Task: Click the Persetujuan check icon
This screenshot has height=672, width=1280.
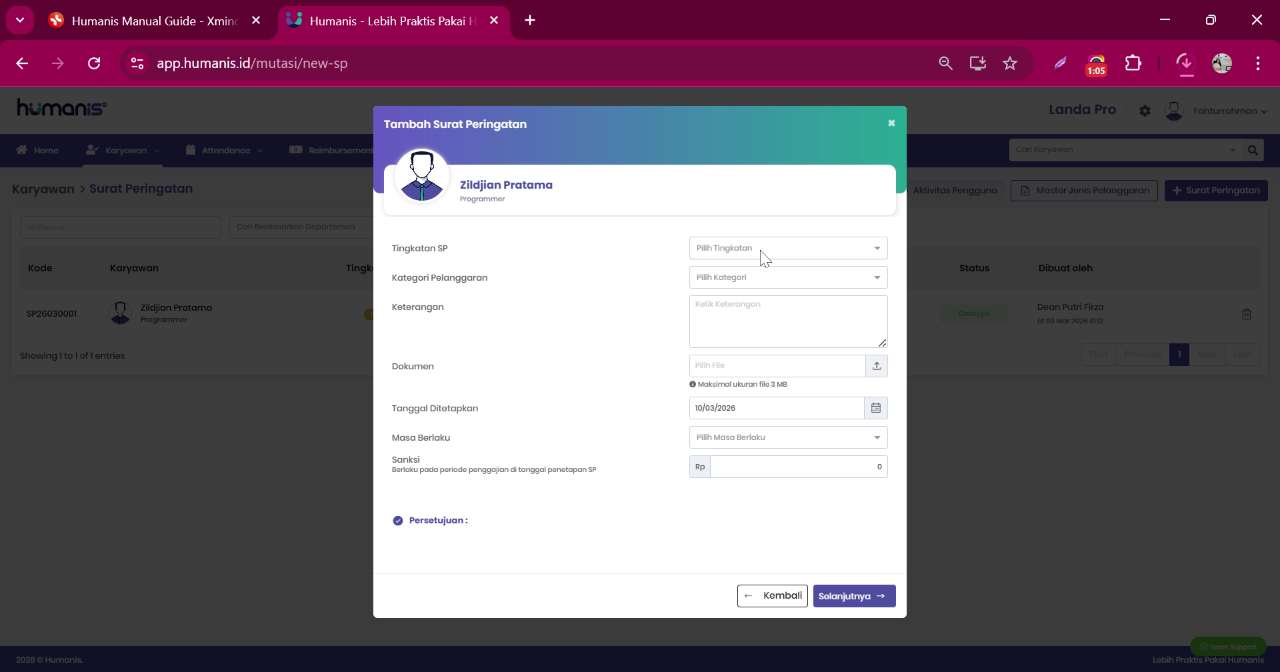Action: (398, 521)
